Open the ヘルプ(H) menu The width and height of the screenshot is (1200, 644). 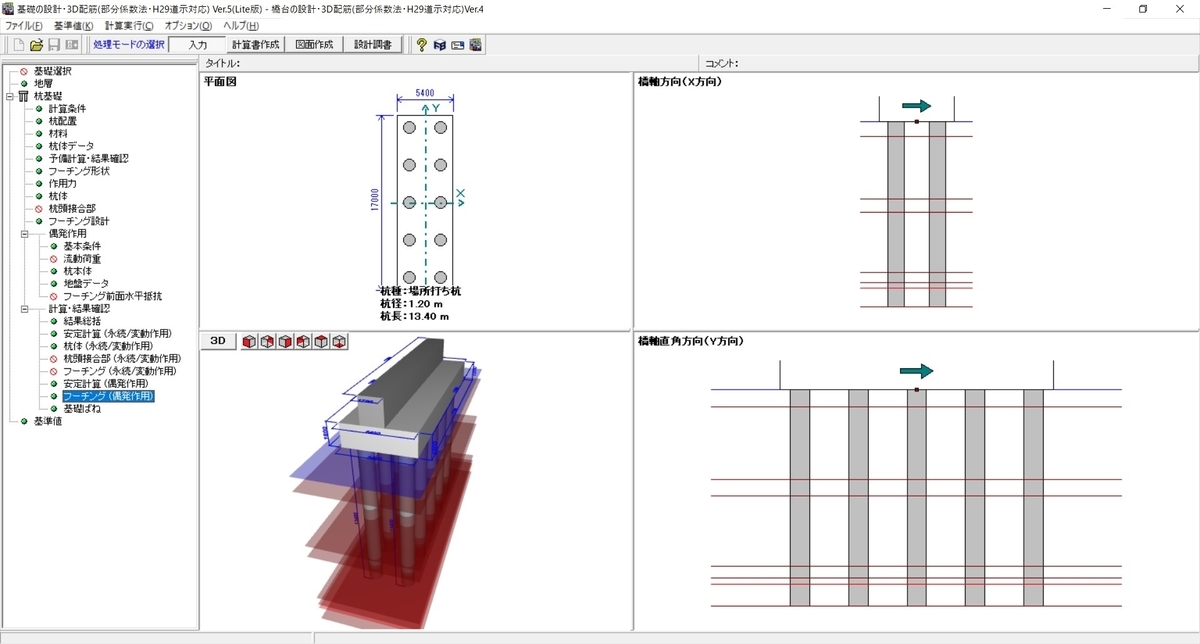click(x=242, y=25)
